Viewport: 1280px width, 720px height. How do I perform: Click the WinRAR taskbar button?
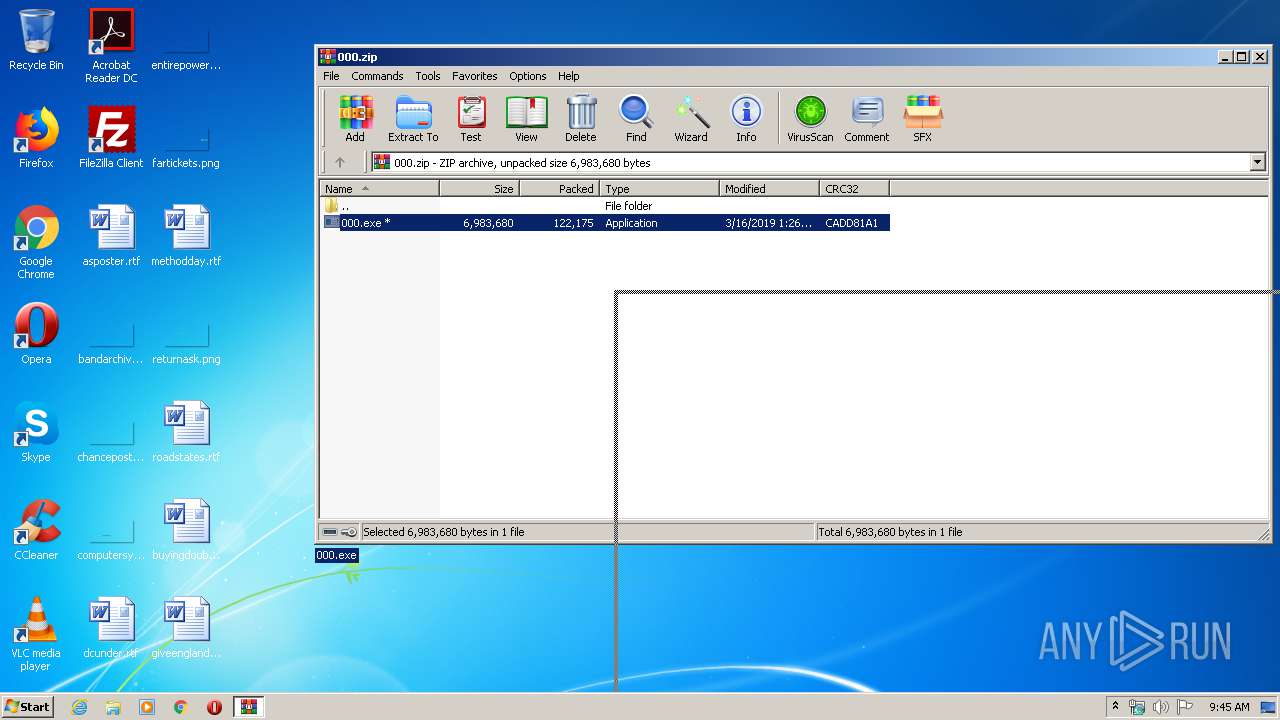[x=248, y=707]
